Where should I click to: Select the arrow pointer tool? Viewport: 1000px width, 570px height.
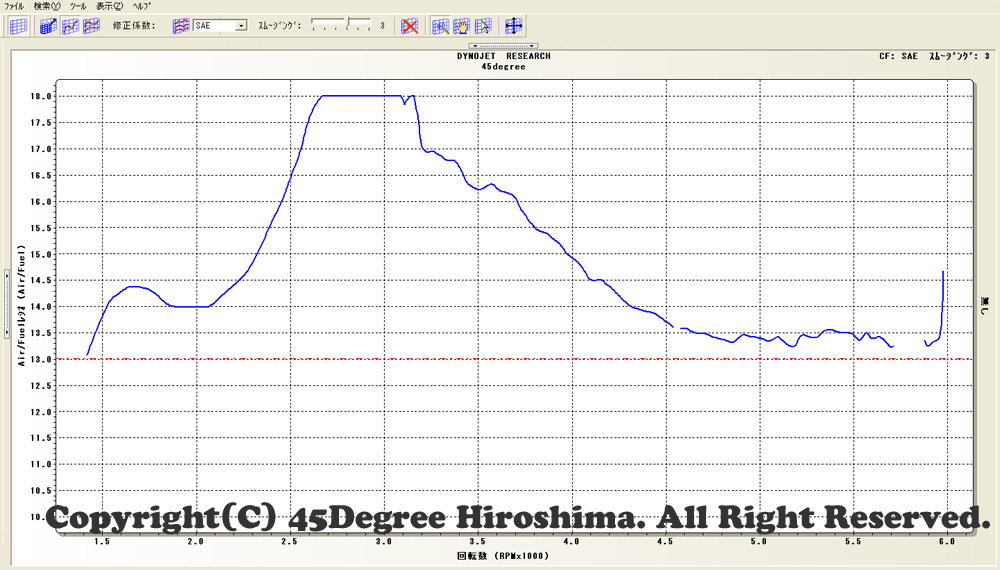click(x=484, y=26)
